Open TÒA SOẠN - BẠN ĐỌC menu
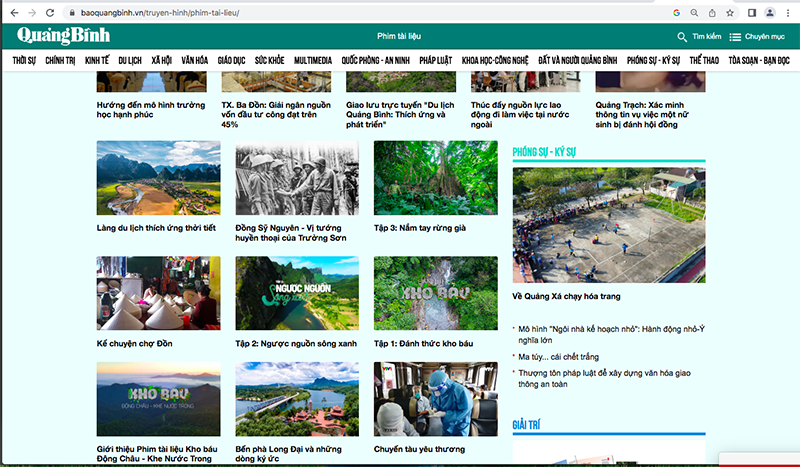800x467 pixels. point(759,60)
